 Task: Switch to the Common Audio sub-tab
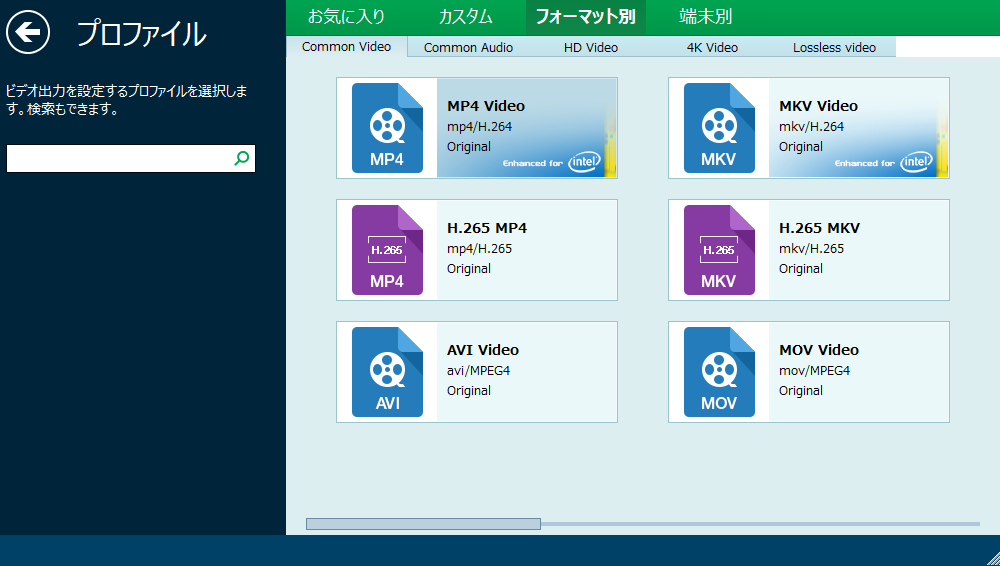click(468, 47)
